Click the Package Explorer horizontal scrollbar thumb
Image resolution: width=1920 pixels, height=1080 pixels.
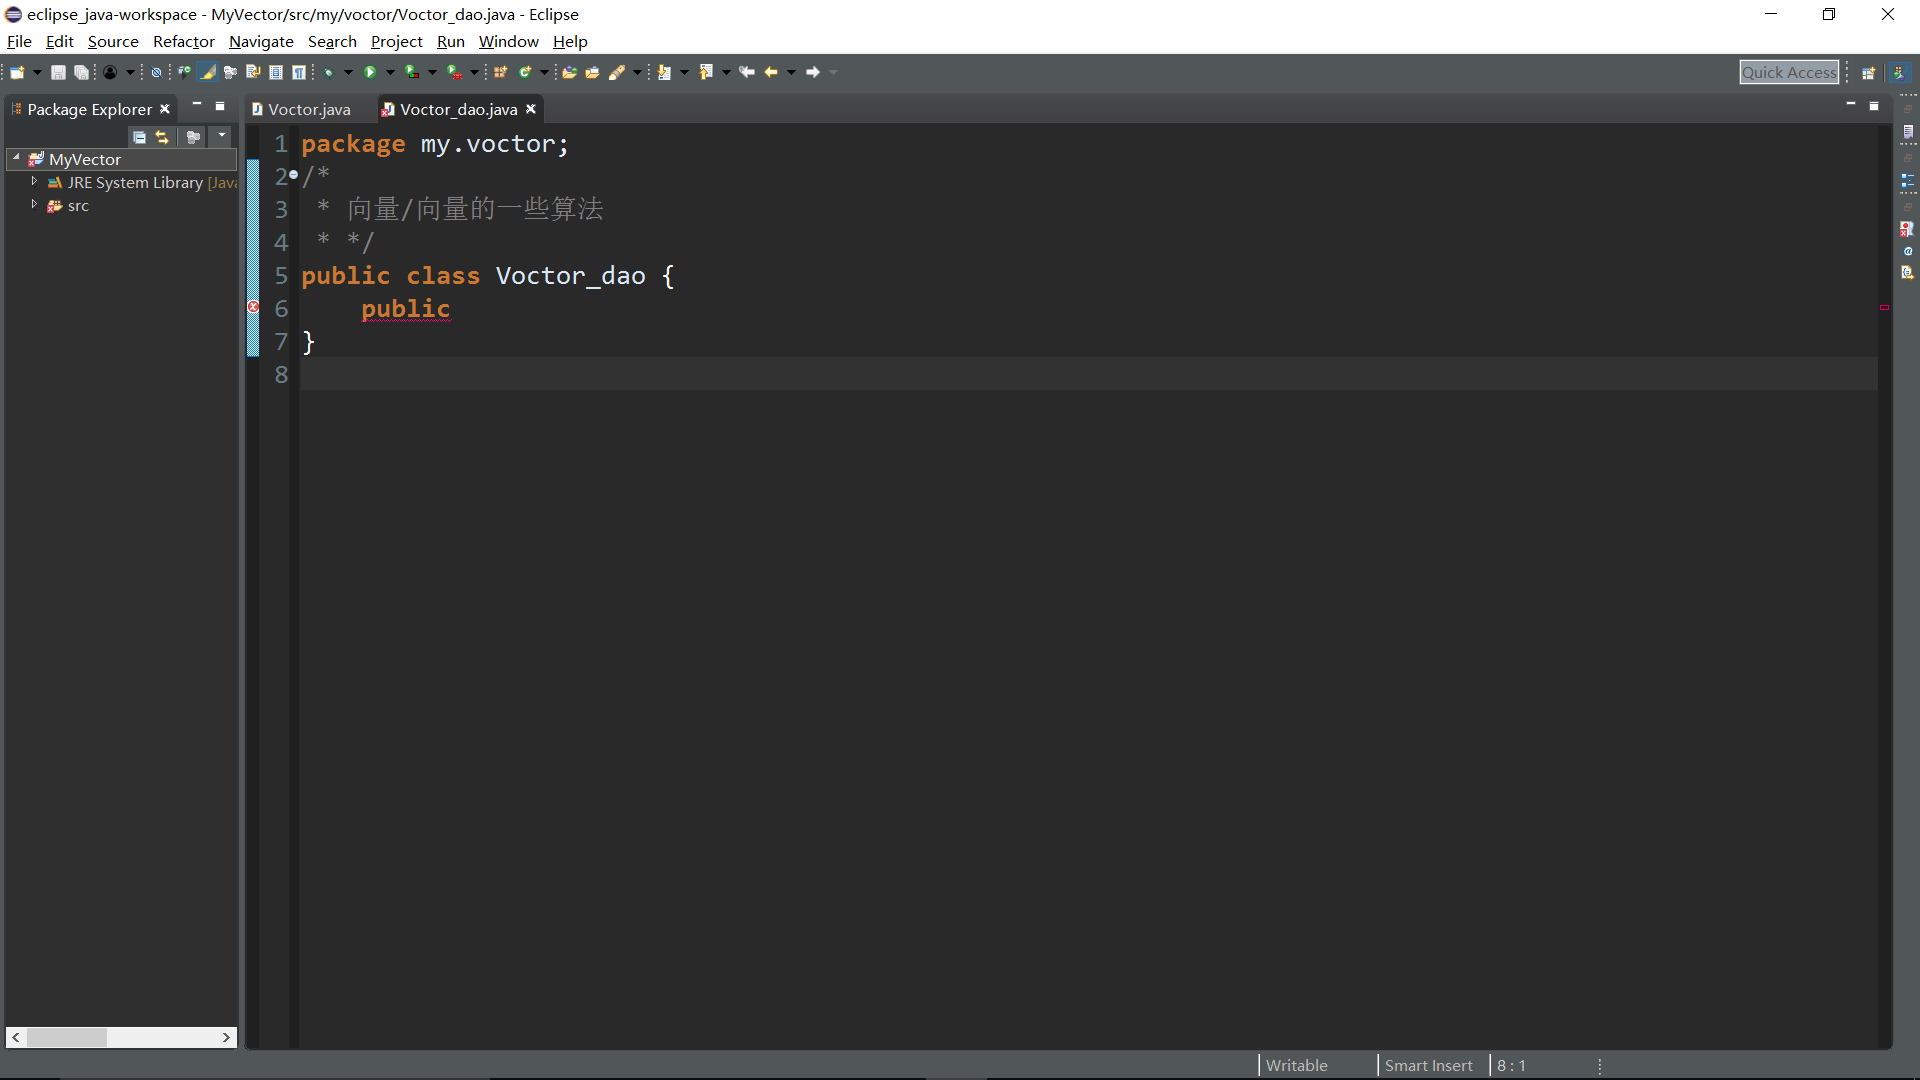(x=66, y=1037)
